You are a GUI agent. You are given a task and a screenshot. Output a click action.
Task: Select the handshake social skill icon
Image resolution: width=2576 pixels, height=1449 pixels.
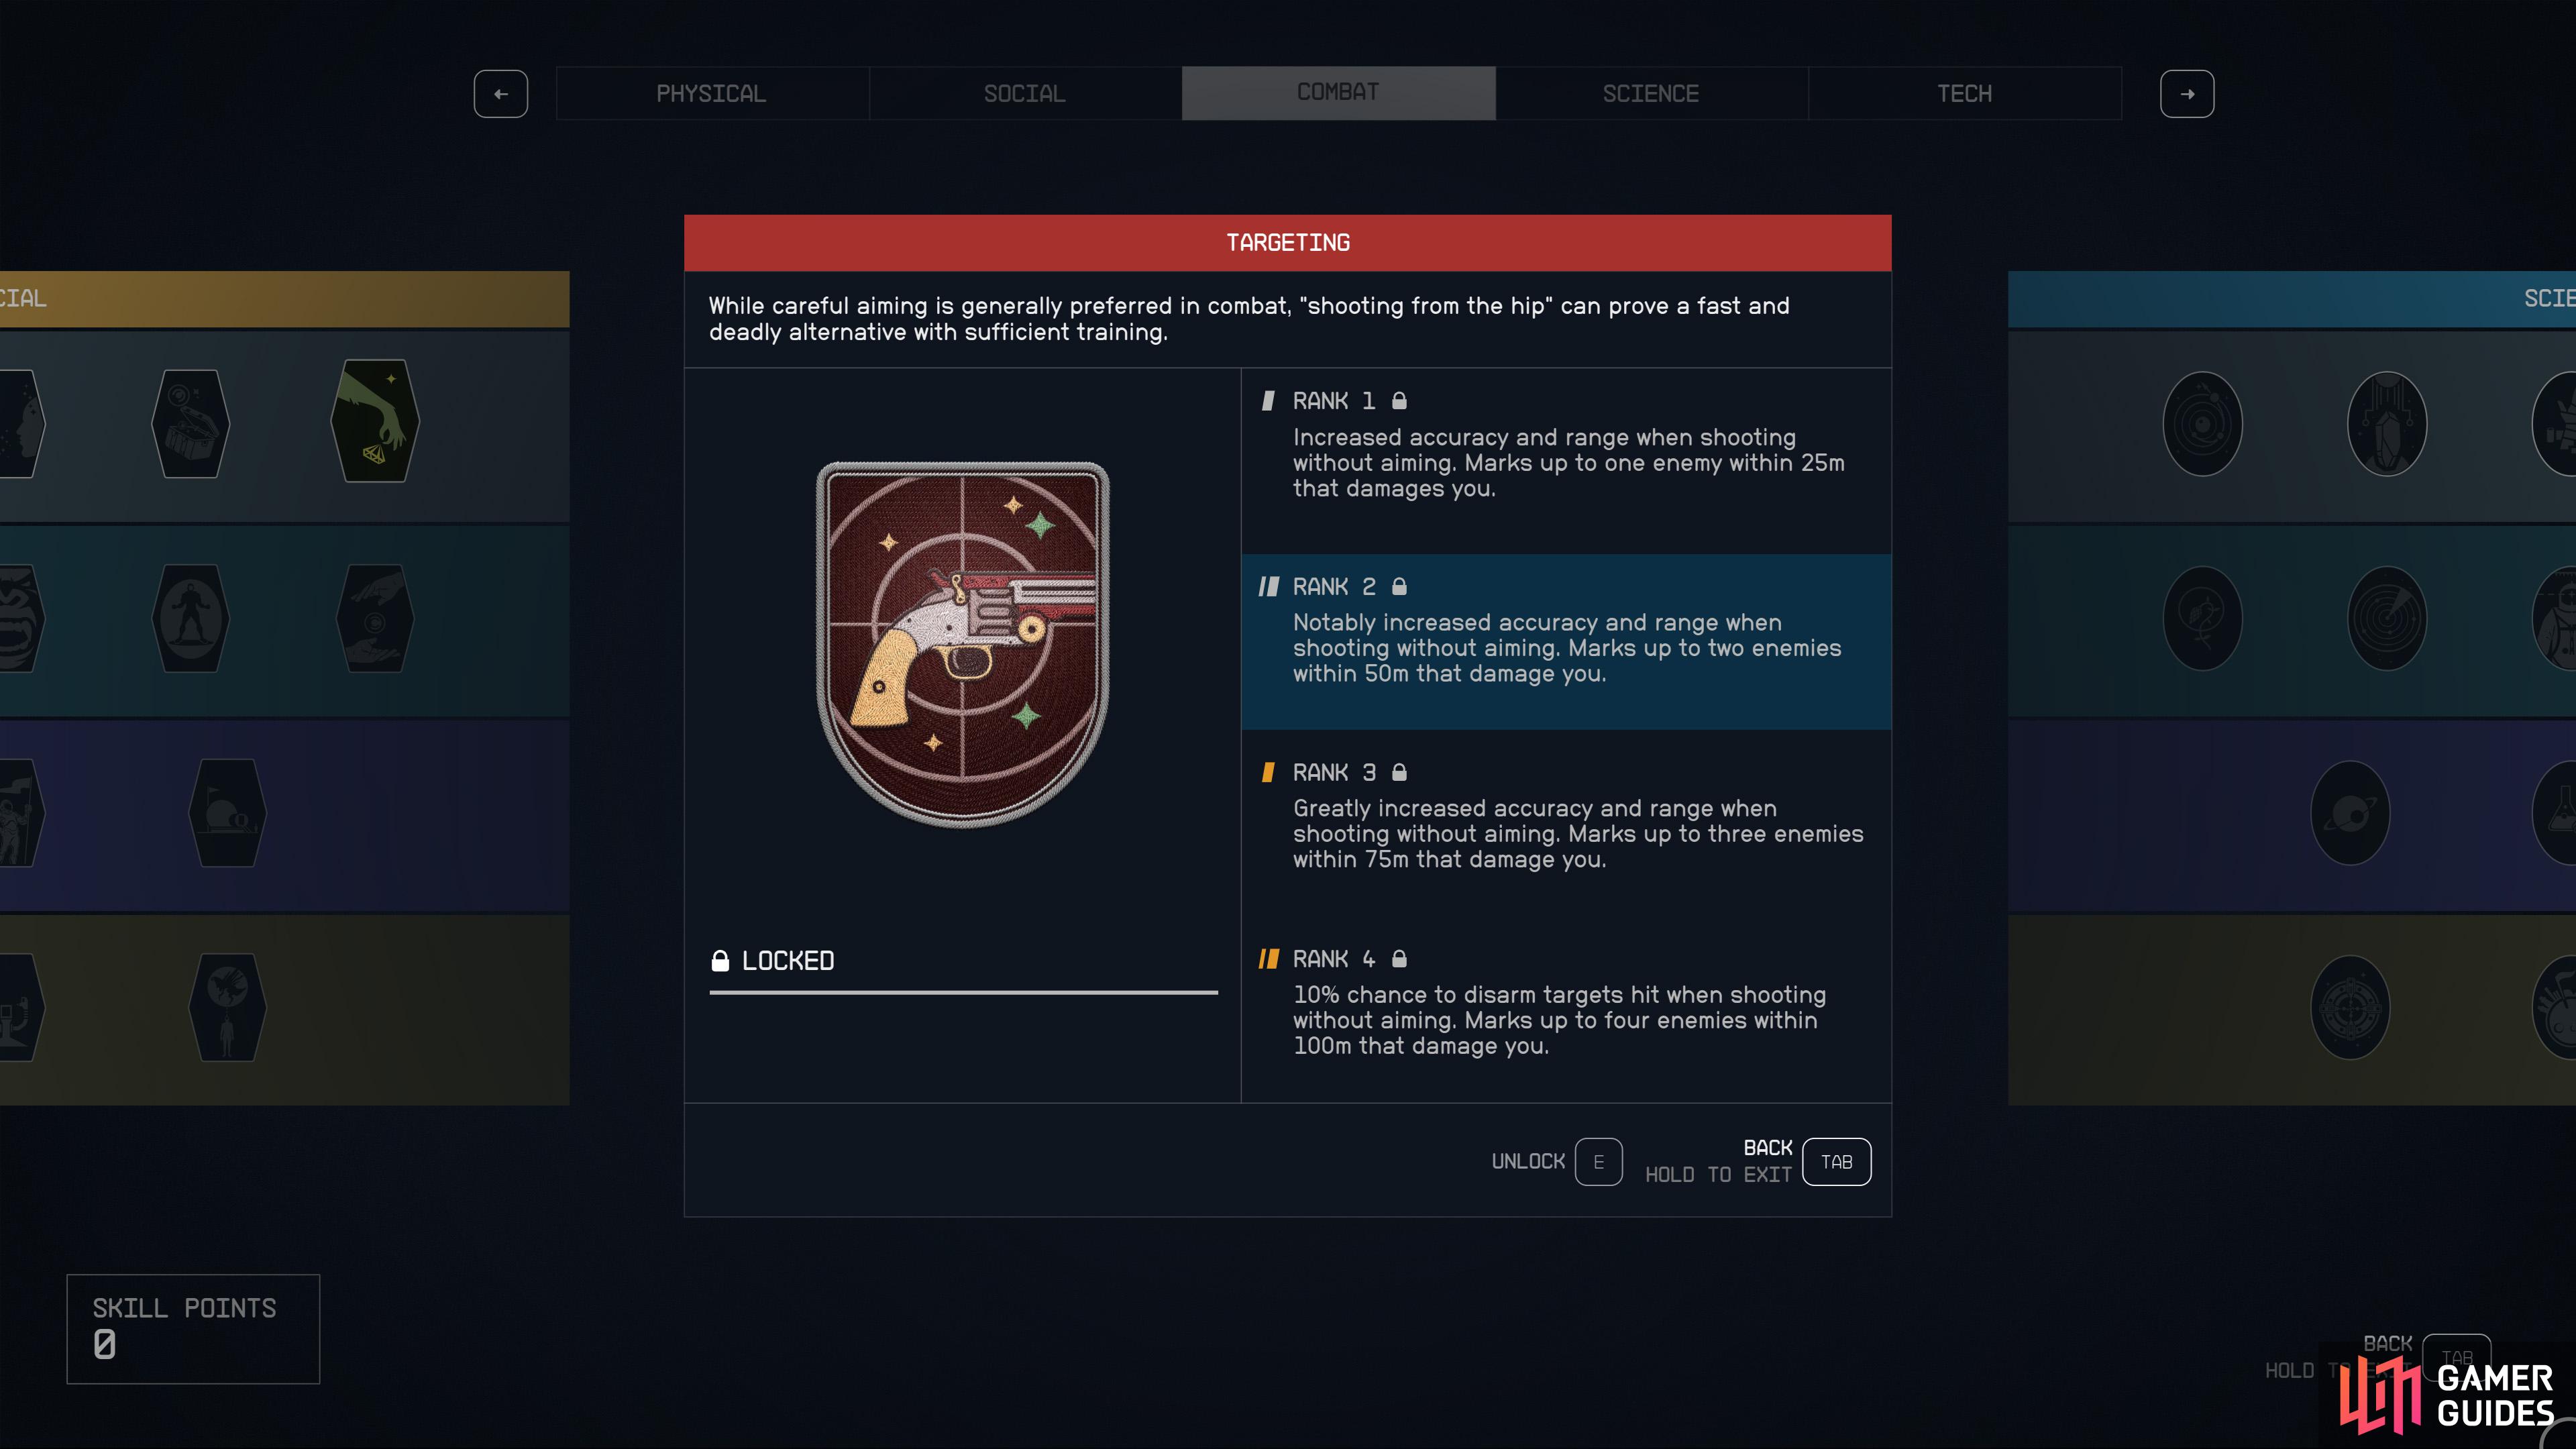click(x=375, y=618)
